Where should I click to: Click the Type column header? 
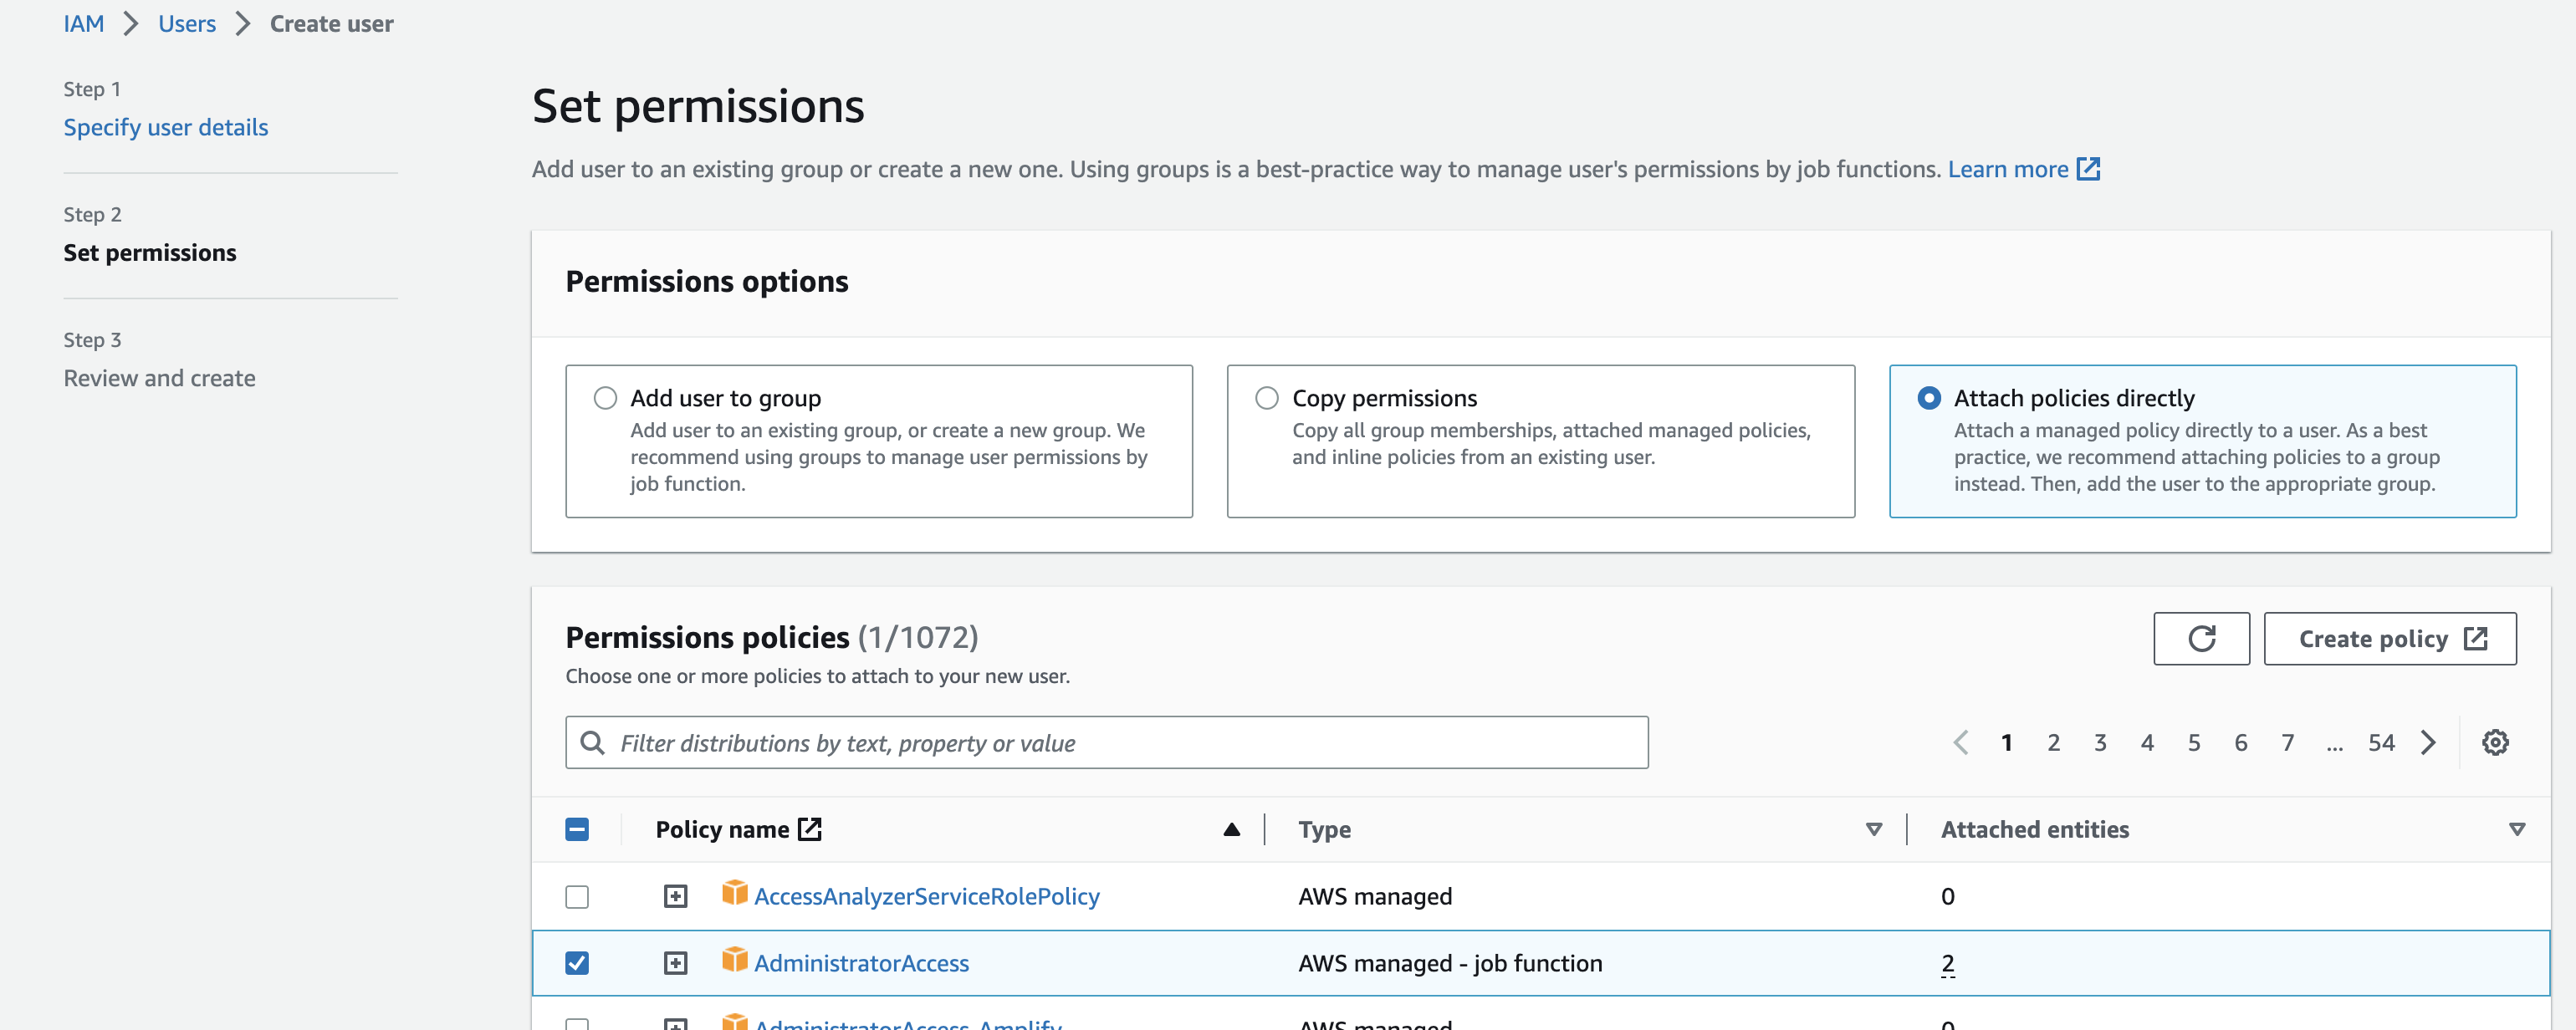click(x=1324, y=829)
